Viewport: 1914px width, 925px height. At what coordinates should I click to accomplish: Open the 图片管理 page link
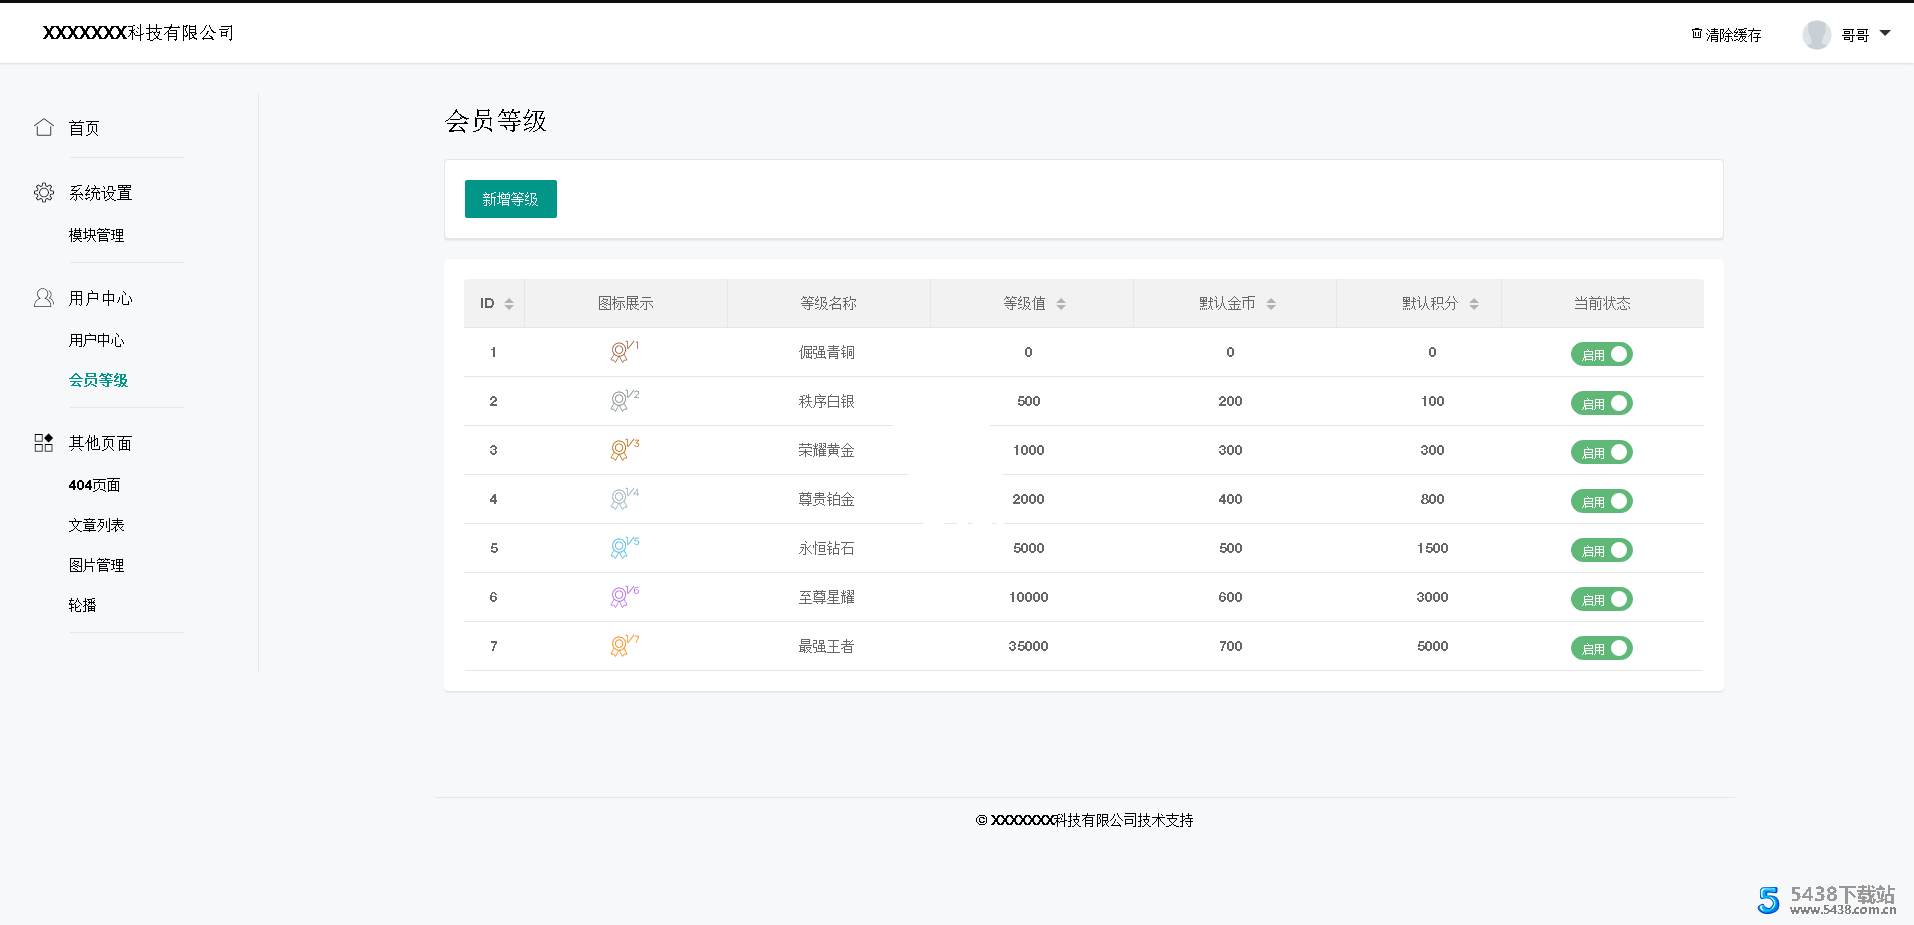(x=96, y=564)
